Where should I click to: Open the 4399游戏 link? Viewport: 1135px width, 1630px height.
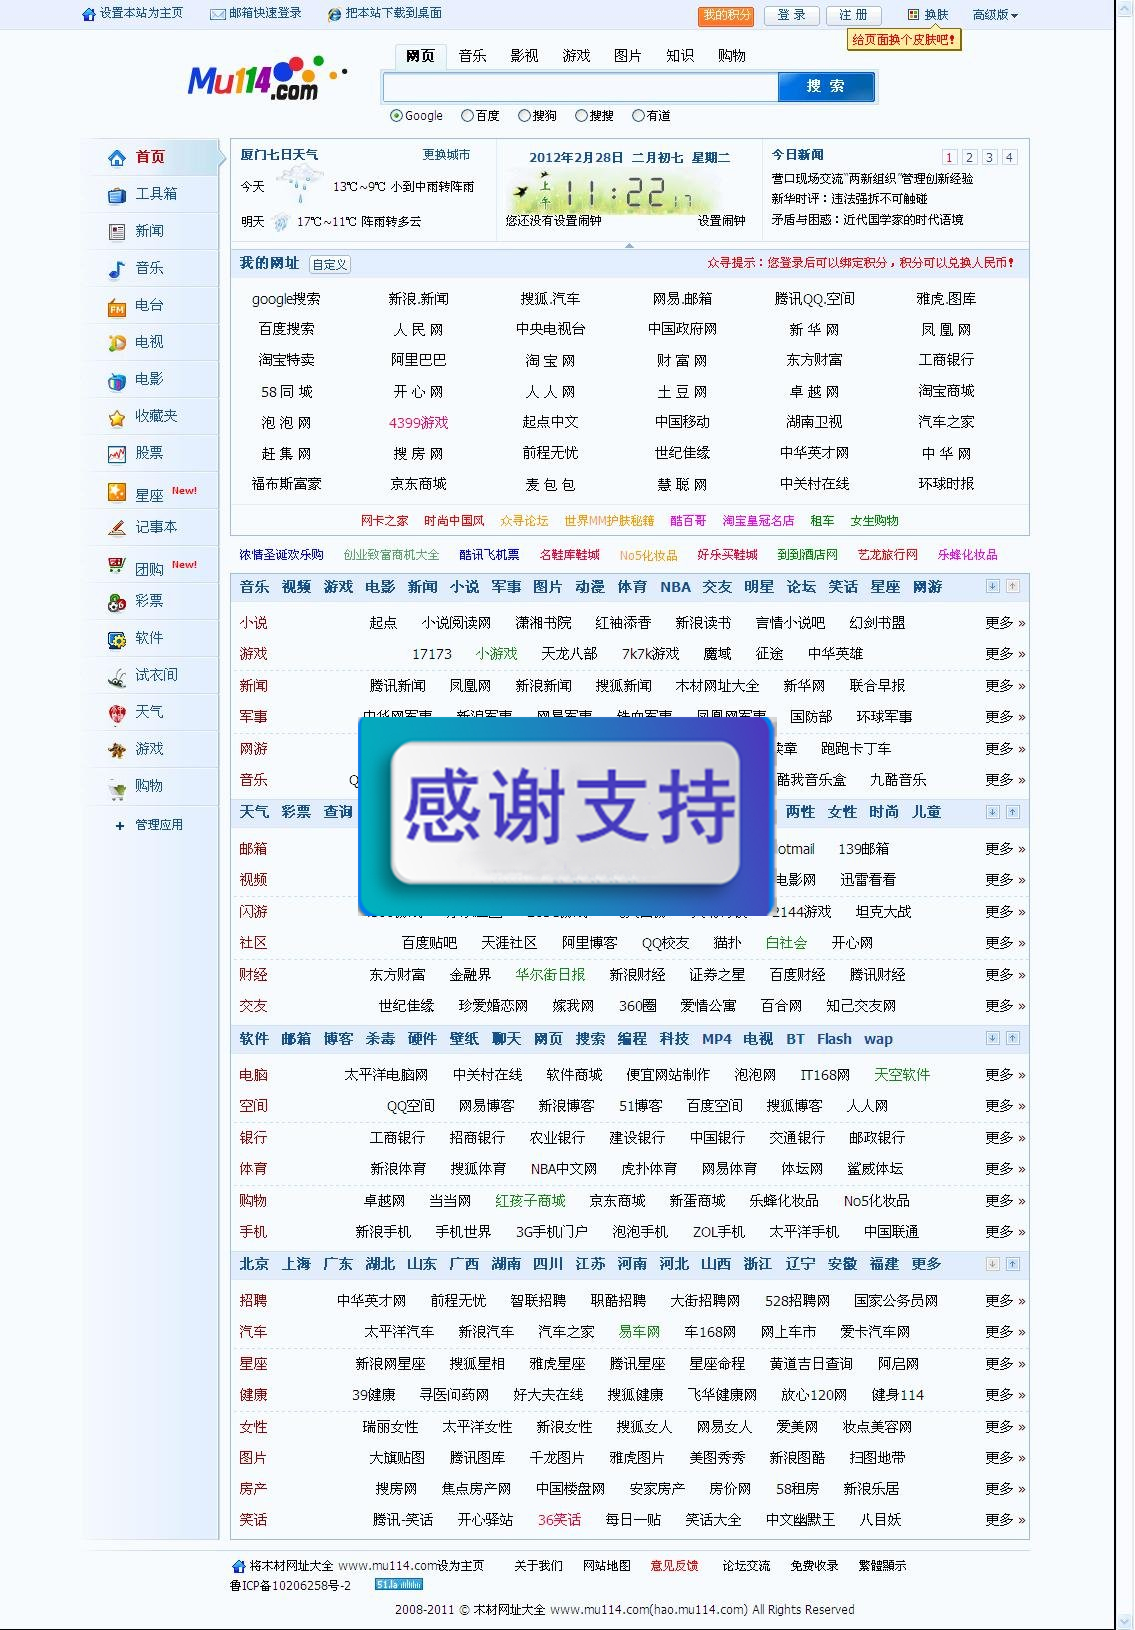(x=419, y=423)
